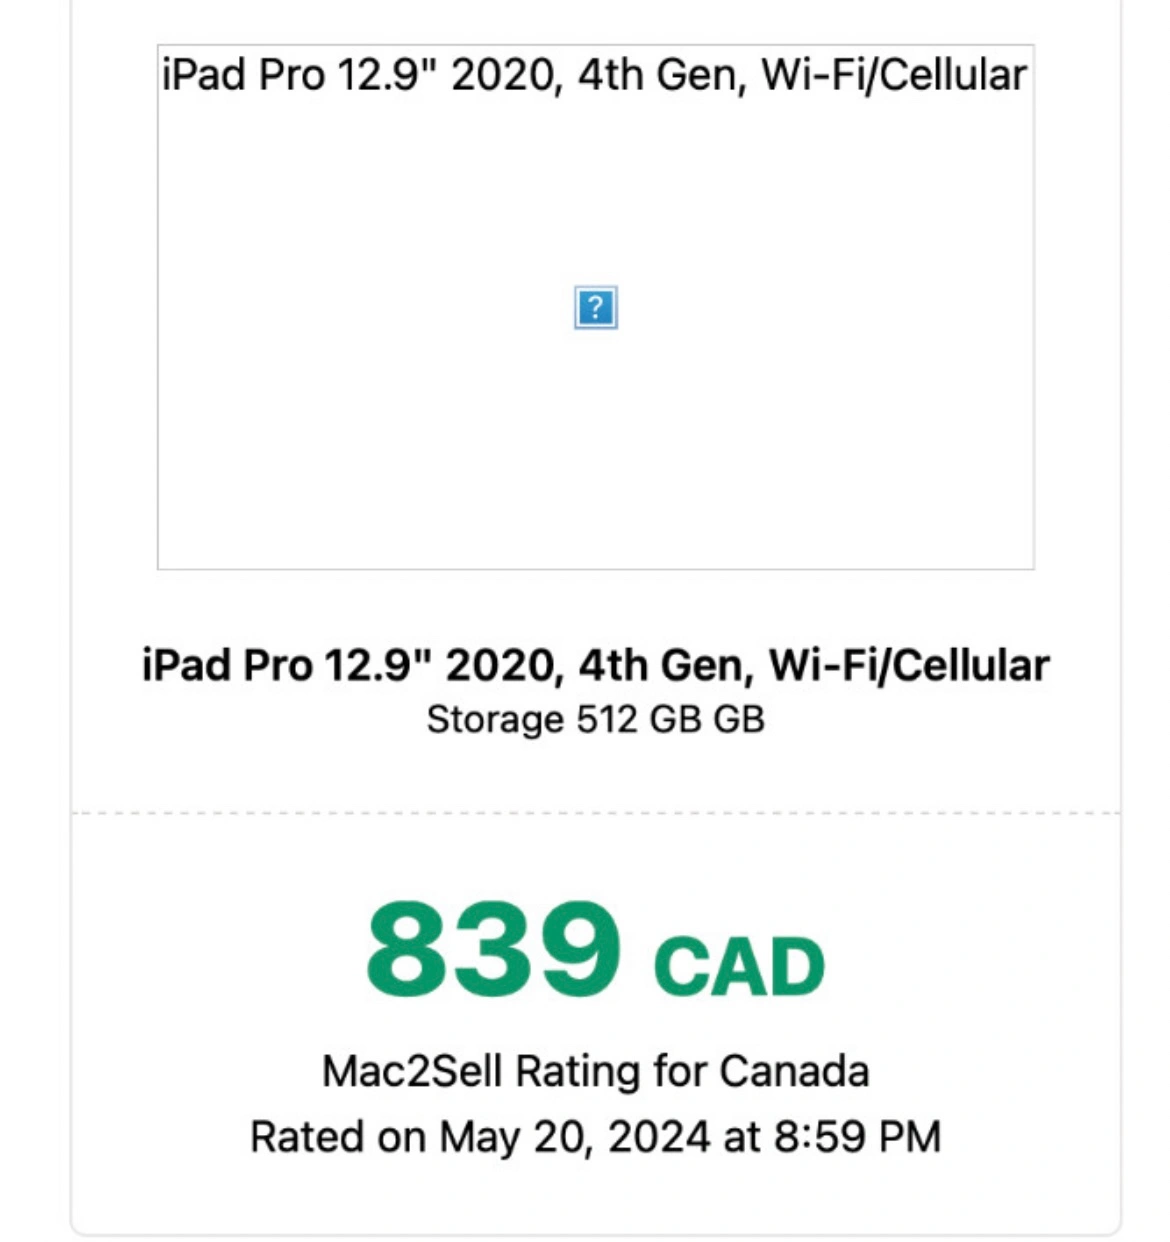The width and height of the screenshot is (1170, 1242).
Task: Click the Storage 512 GB GB line
Action: [595, 719]
